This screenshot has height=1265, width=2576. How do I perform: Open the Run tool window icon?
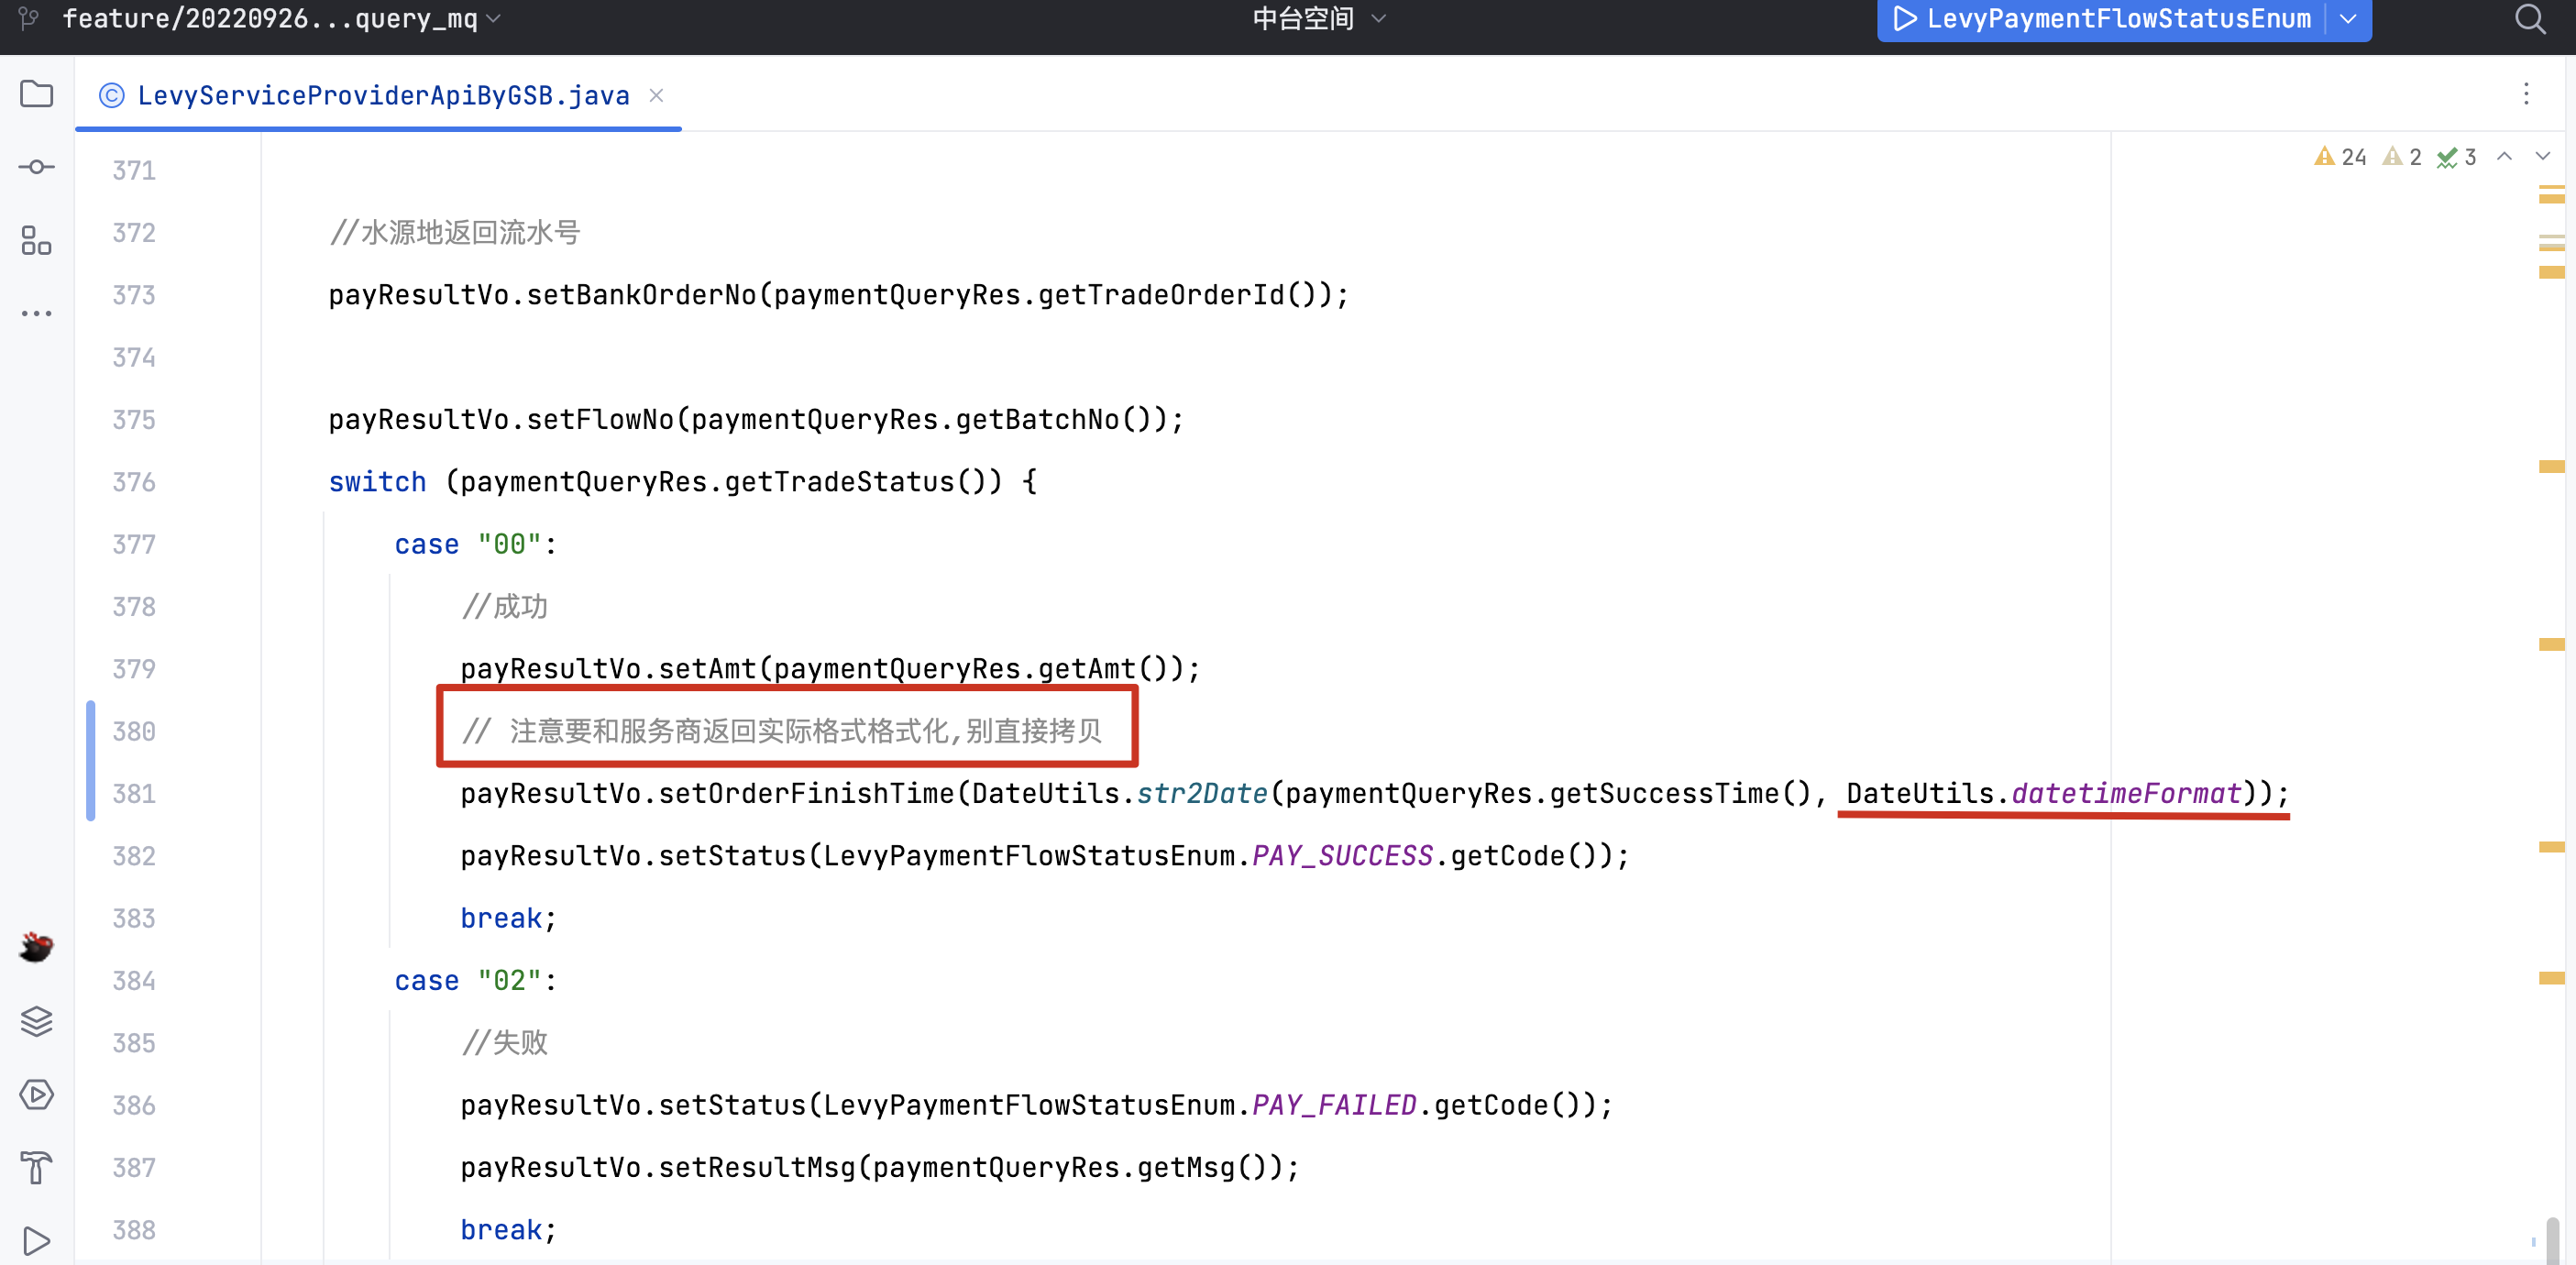point(36,1240)
